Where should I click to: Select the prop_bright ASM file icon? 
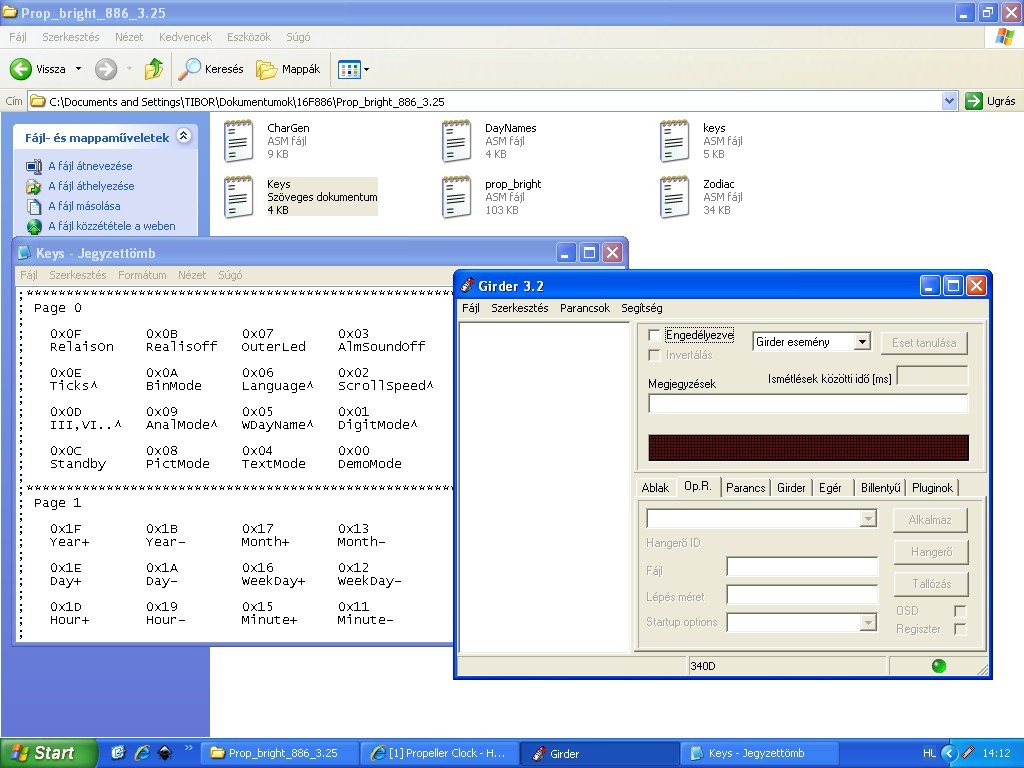pyautogui.click(x=456, y=197)
